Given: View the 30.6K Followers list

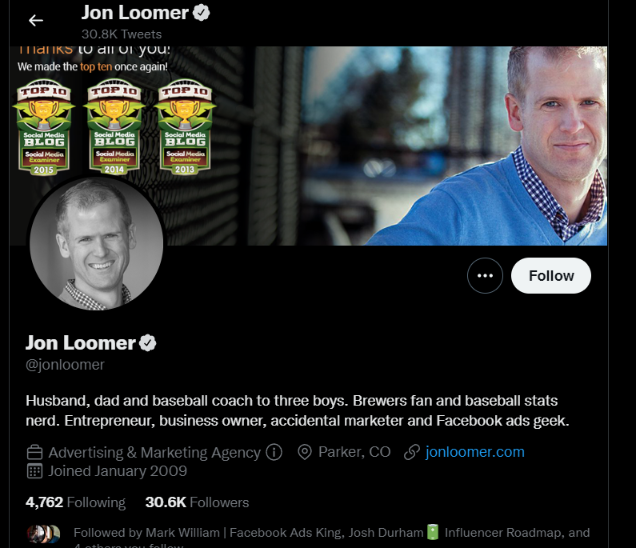Looking at the screenshot, I should tap(197, 502).
